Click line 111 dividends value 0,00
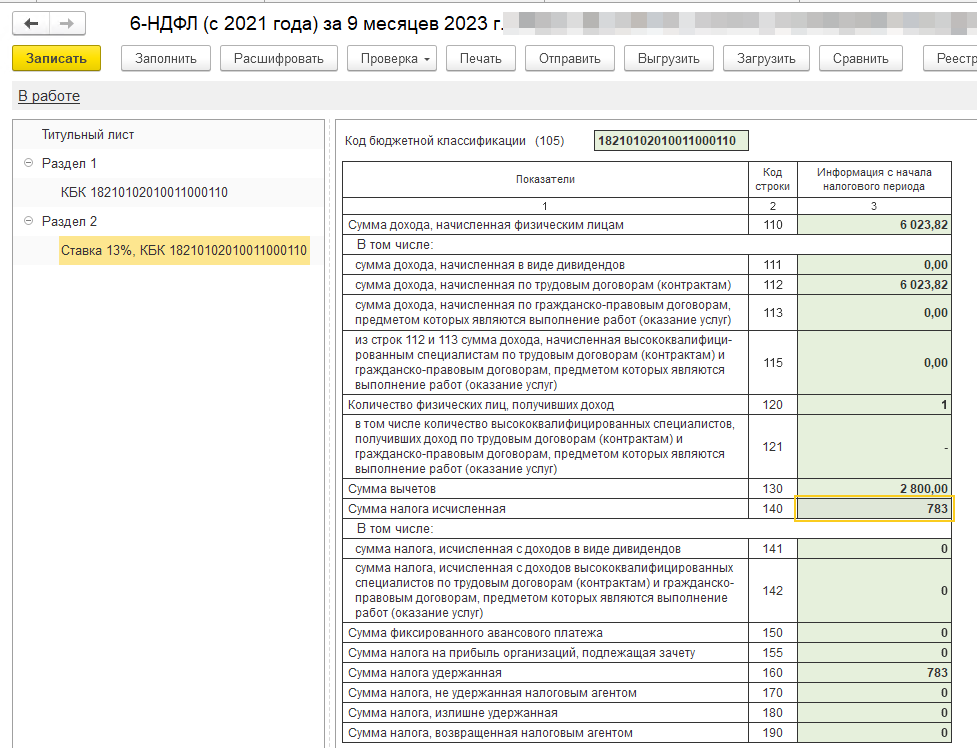 click(x=874, y=265)
